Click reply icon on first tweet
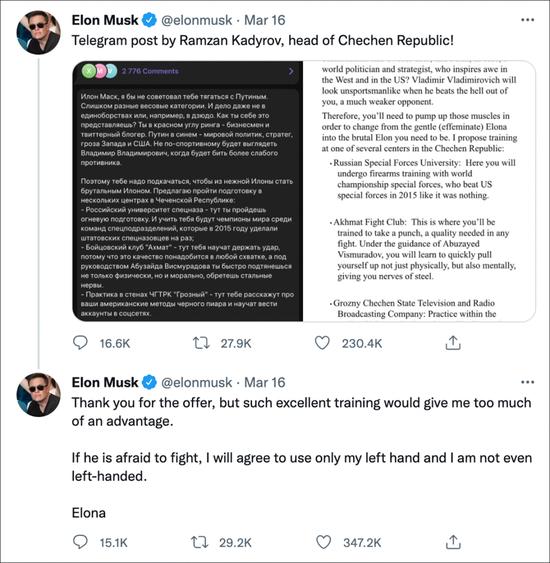The image size is (550, 563). [80, 343]
